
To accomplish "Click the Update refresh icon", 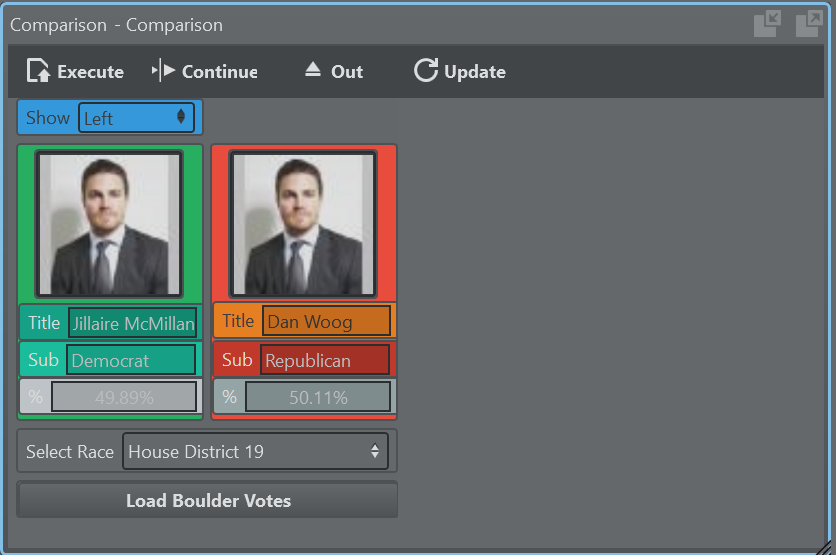I will click(x=426, y=71).
